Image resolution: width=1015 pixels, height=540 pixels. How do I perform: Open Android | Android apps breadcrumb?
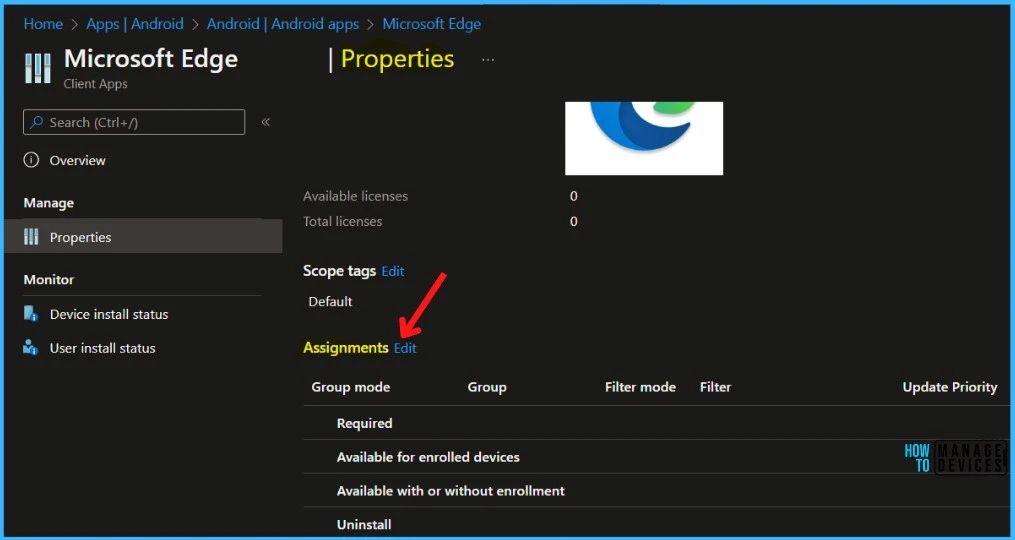(283, 25)
